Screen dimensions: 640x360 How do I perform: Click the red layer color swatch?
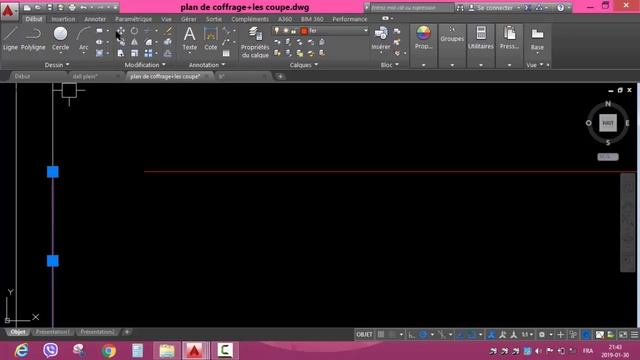tap(304, 31)
